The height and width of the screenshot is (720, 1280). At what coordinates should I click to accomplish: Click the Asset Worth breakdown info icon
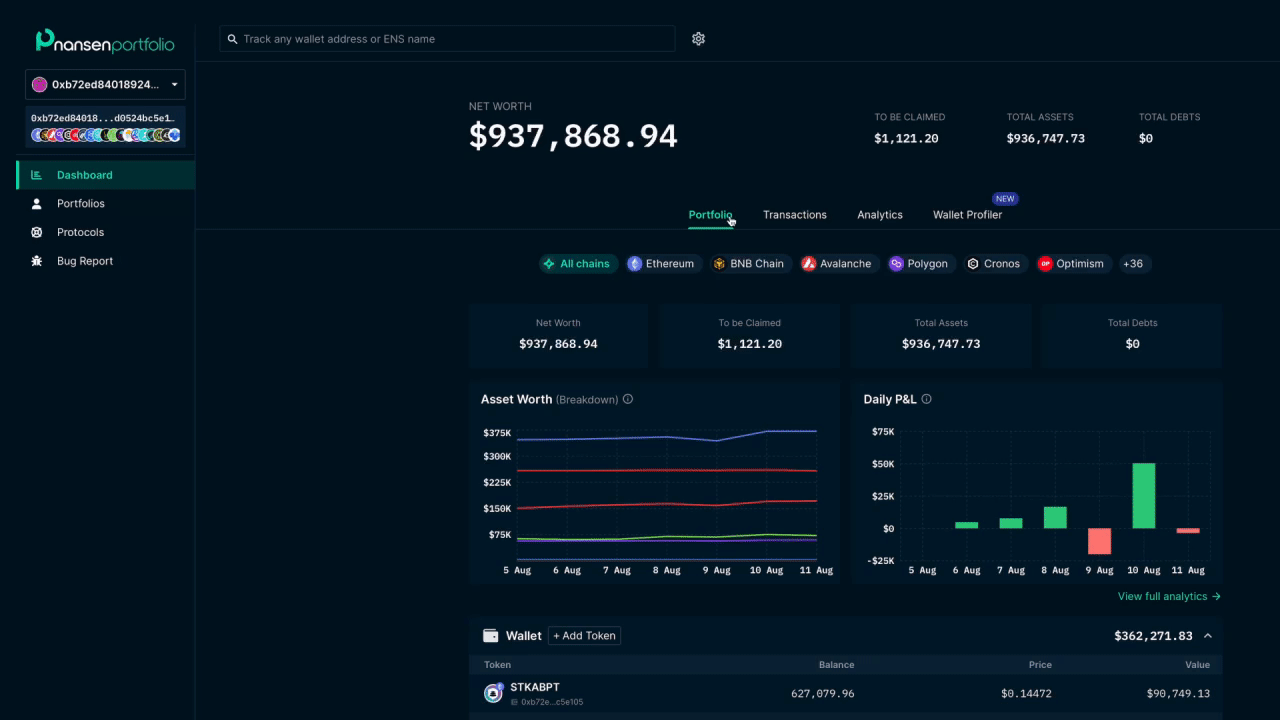pyautogui.click(x=628, y=398)
